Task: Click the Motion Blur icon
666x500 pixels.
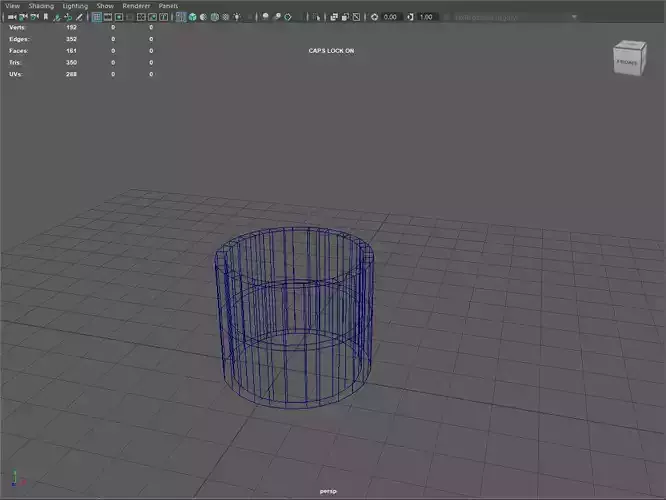Action: [277, 17]
